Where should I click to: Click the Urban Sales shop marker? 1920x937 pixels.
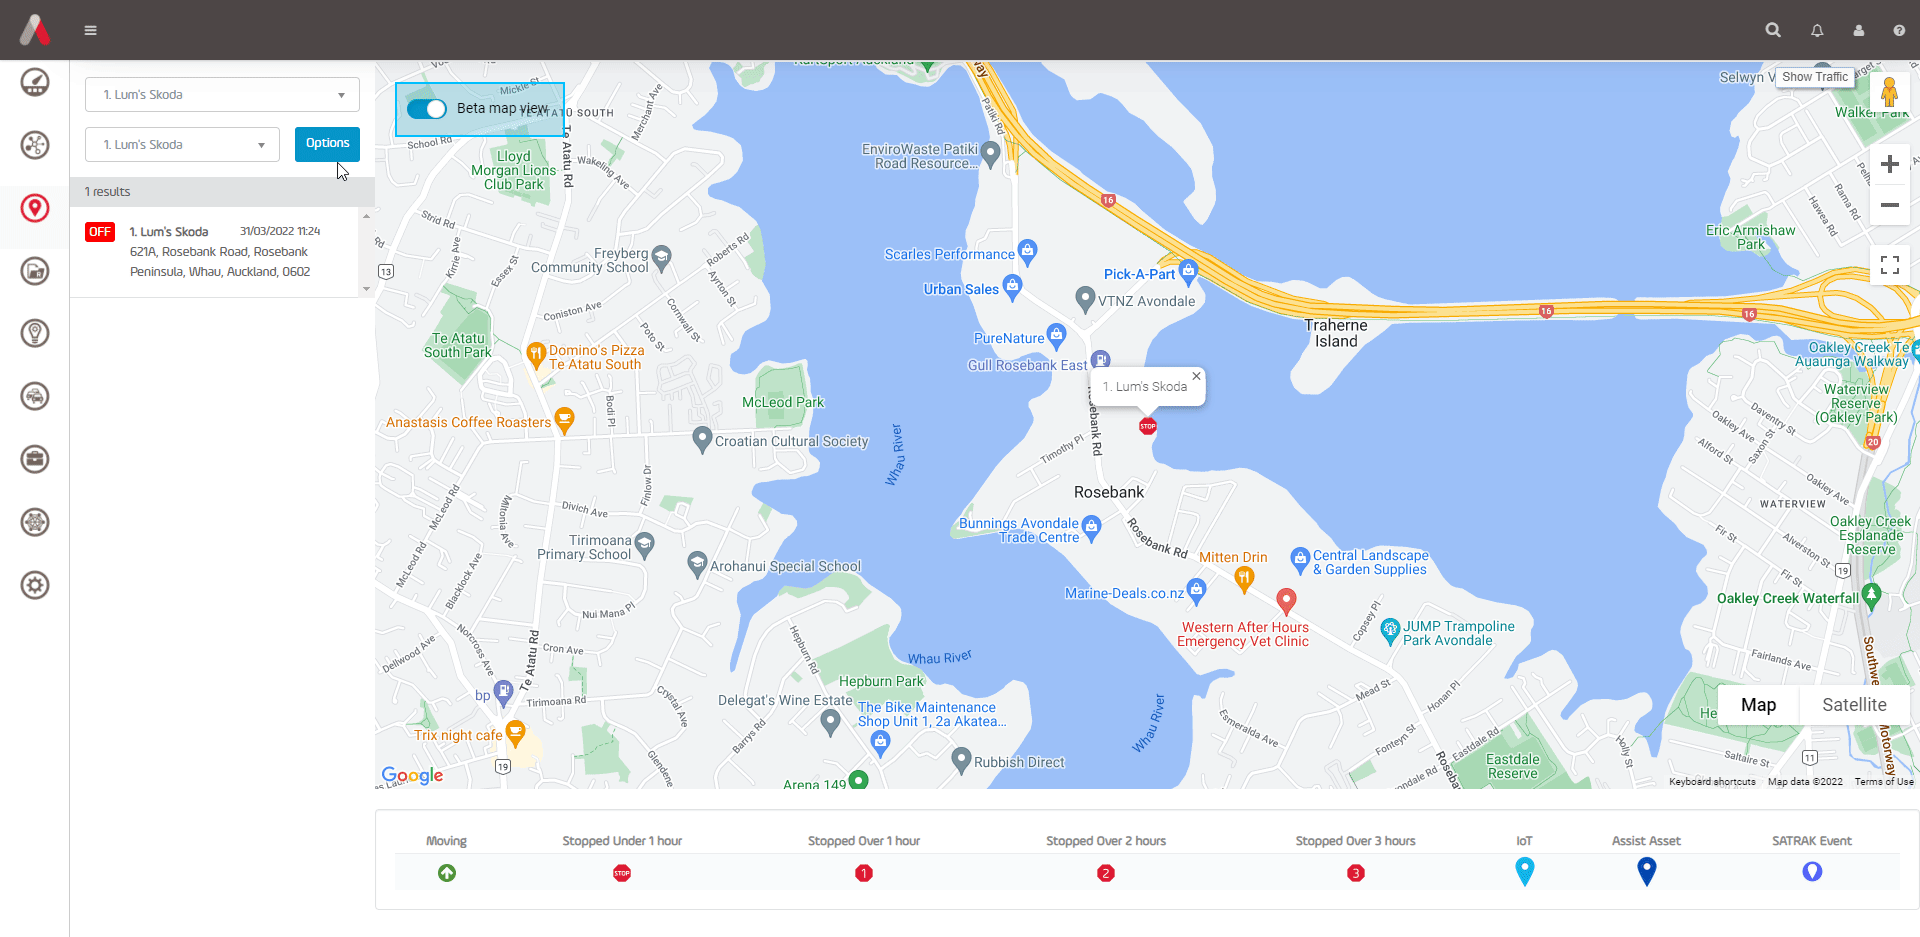[x=1012, y=287]
